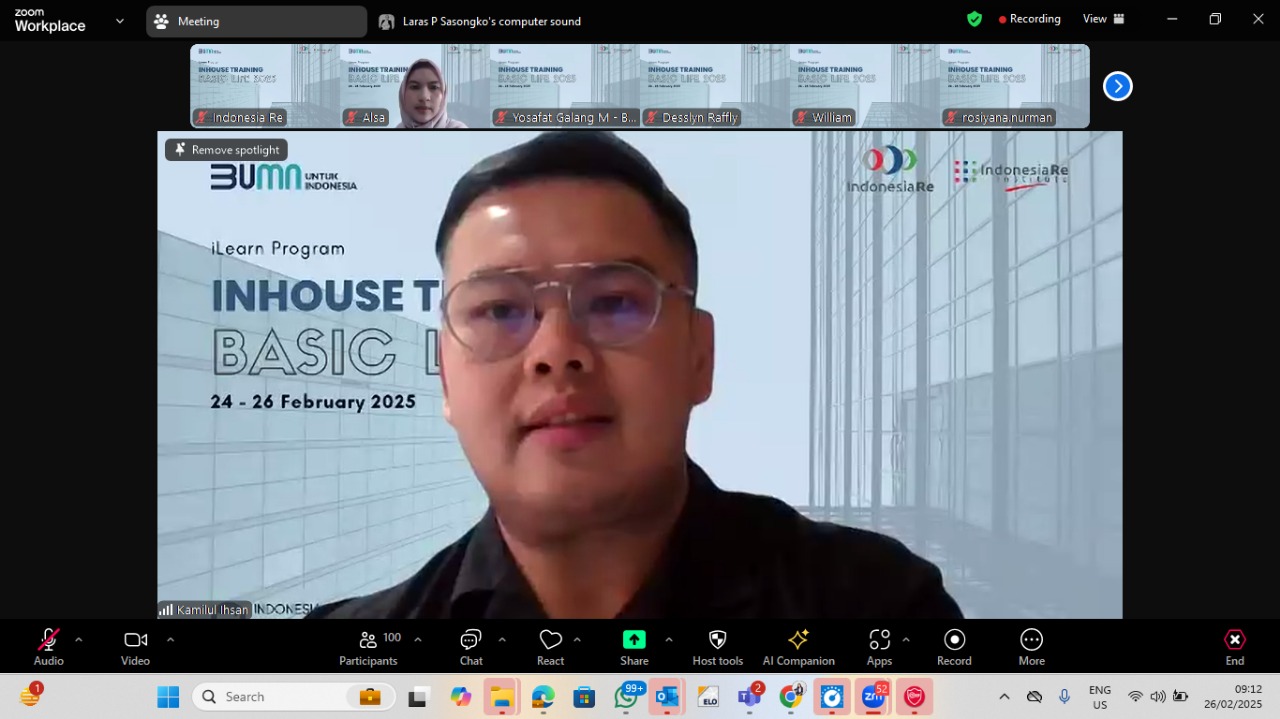1280x719 pixels.
Task: Open the Participants list
Action: pos(368,647)
